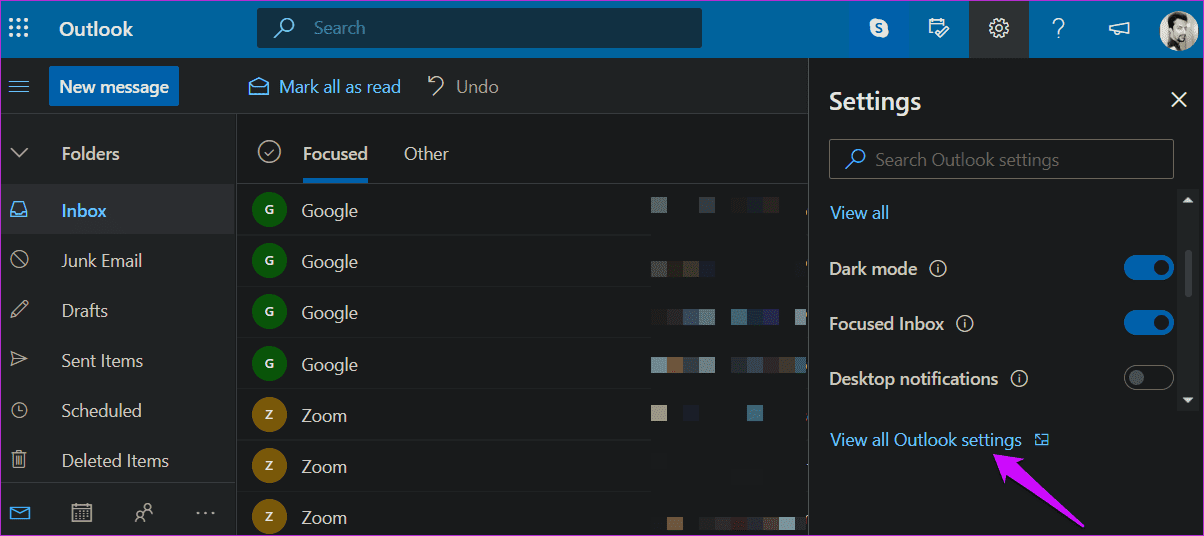The image size is (1204, 536).
Task: Click the main Search box
Action: tap(479, 28)
